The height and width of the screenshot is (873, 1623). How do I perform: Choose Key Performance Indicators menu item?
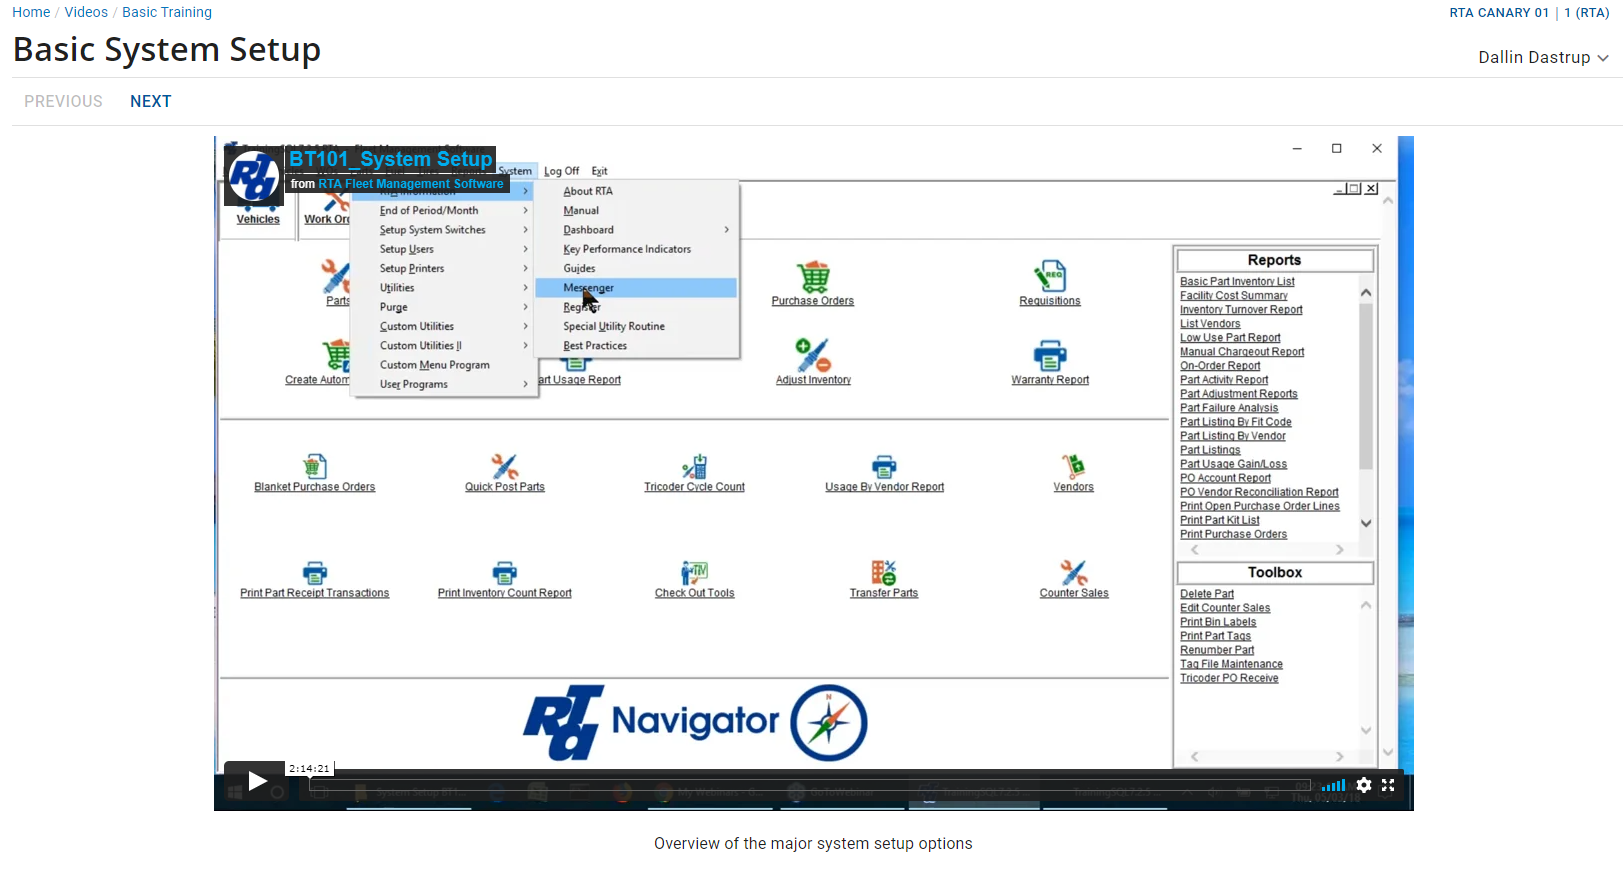[x=627, y=249]
